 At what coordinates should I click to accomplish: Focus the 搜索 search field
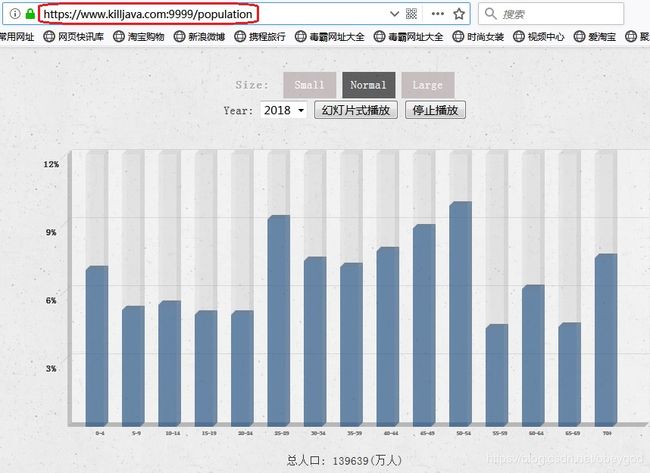[x=551, y=14]
